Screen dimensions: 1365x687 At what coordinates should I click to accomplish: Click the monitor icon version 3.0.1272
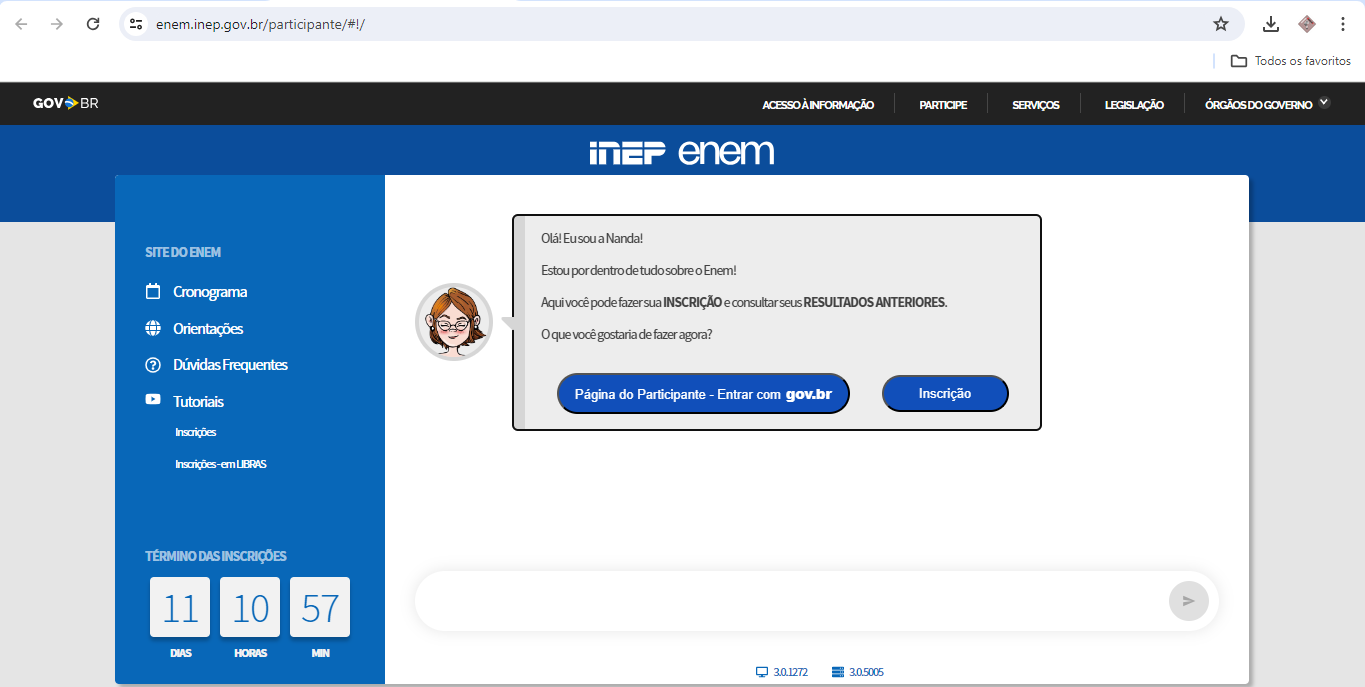762,672
